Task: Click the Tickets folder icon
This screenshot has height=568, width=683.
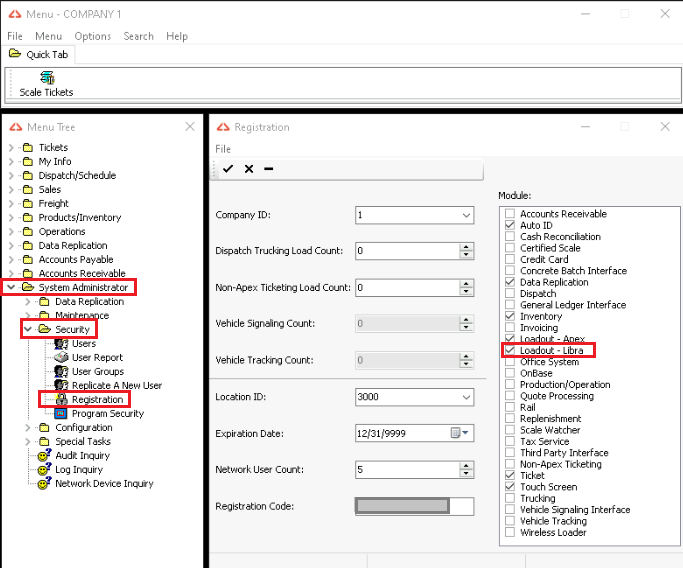Action: (x=27, y=148)
